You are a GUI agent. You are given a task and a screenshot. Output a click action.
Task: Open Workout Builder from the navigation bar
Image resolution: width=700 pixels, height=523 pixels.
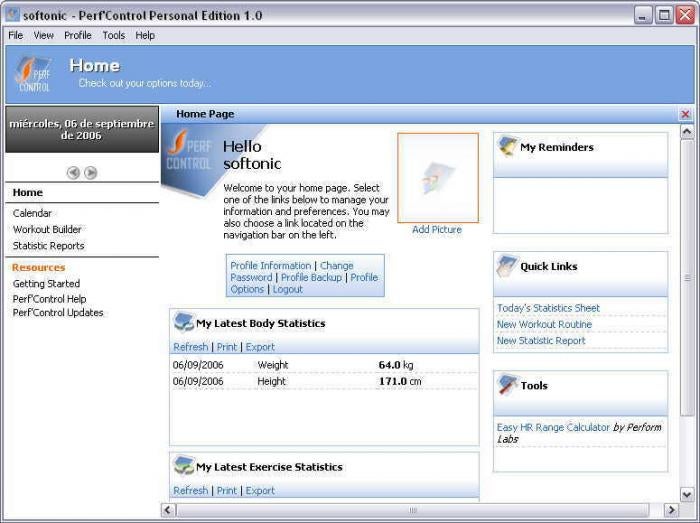pos(47,229)
